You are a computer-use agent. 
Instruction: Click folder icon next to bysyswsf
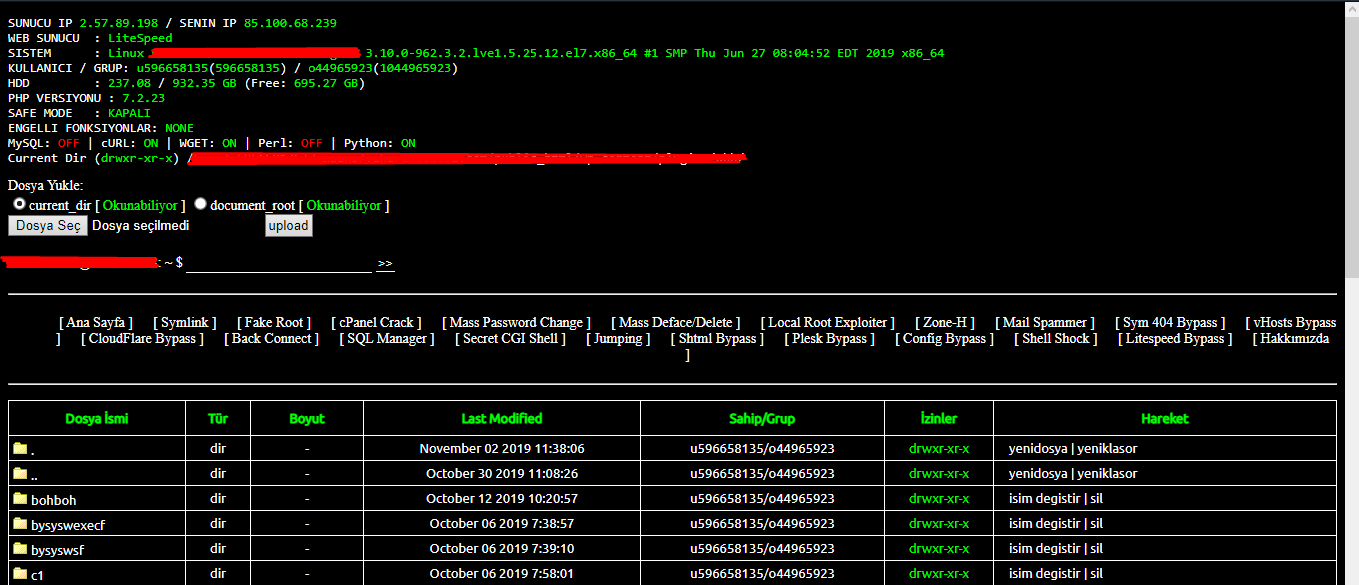click(x=20, y=548)
